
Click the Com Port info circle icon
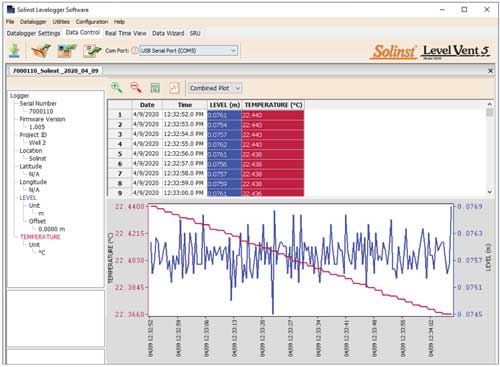[135, 51]
